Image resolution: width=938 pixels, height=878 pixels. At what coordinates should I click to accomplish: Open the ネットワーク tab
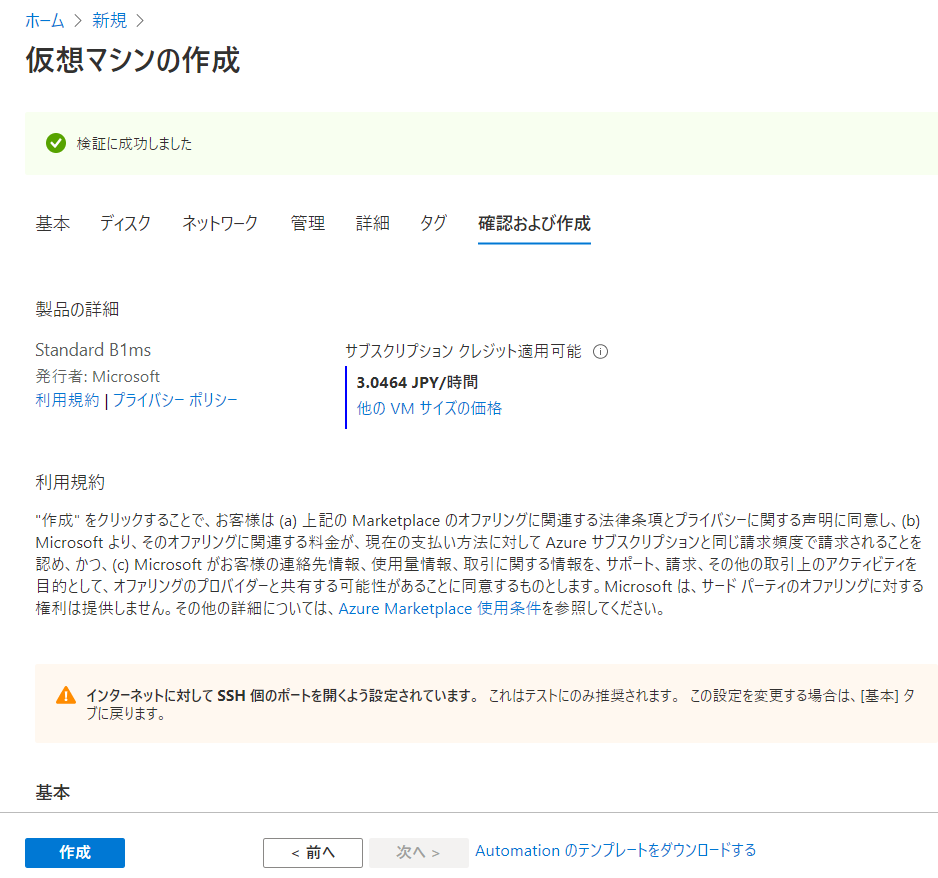click(219, 224)
